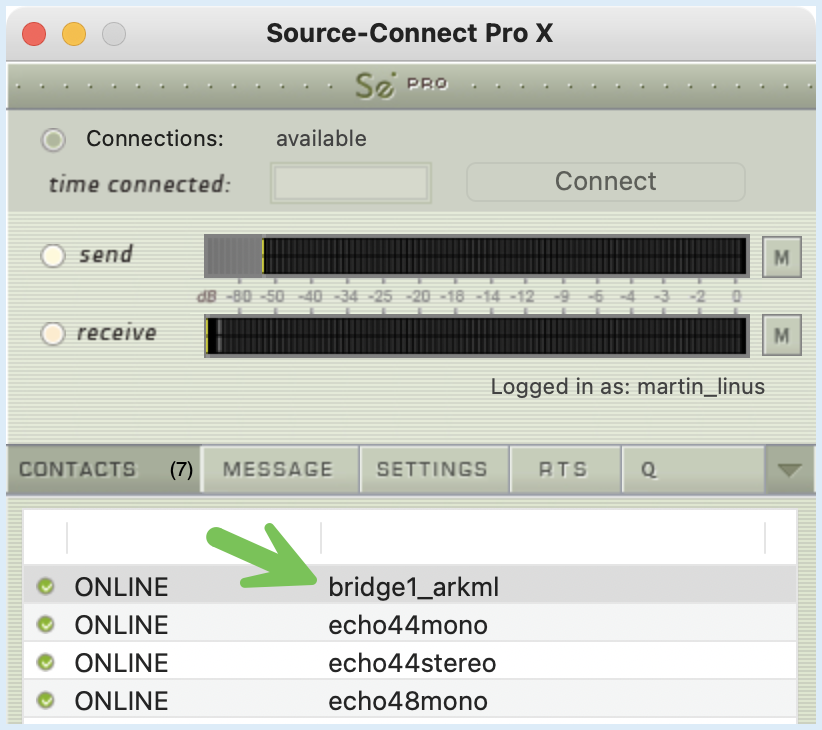Click the bridge1_arkml online status icon
The height and width of the screenshot is (730, 822).
tap(46, 587)
